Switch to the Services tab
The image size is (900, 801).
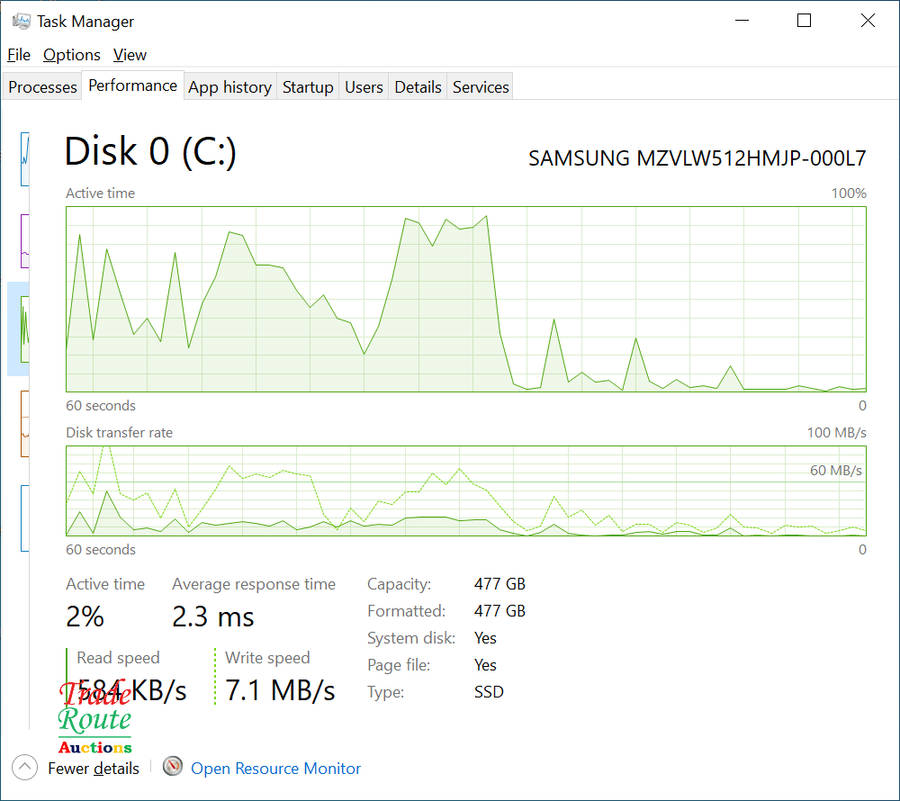pyautogui.click(x=480, y=87)
